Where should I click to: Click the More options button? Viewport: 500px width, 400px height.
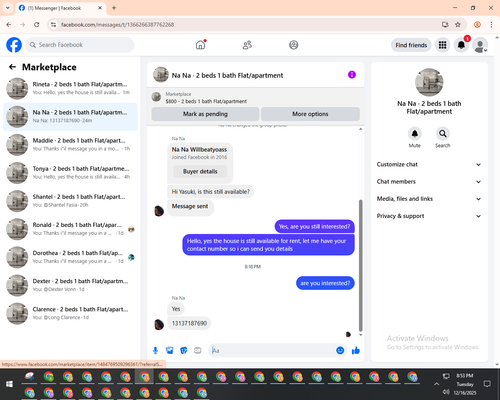coord(310,114)
